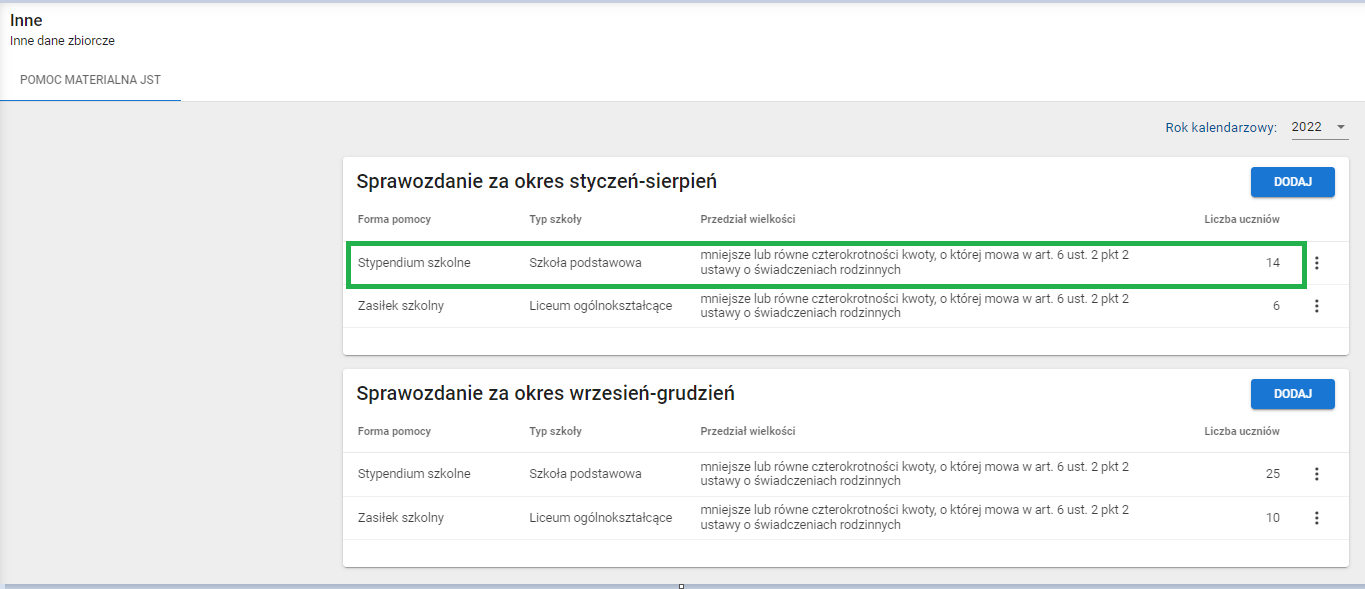Open options menu for 6-student Zasiłek szkolny row
The height and width of the screenshot is (589, 1365).
1316,306
